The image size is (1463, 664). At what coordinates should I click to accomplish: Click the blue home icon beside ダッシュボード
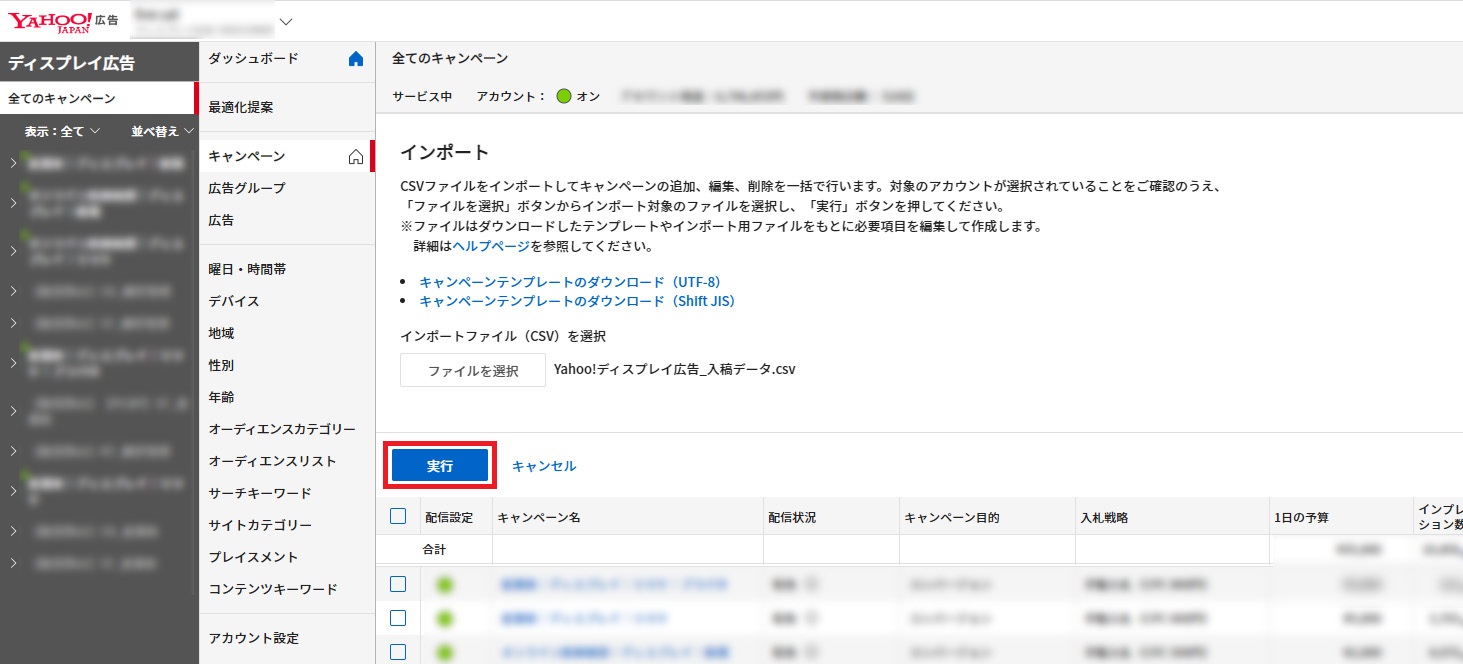pos(355,59)
